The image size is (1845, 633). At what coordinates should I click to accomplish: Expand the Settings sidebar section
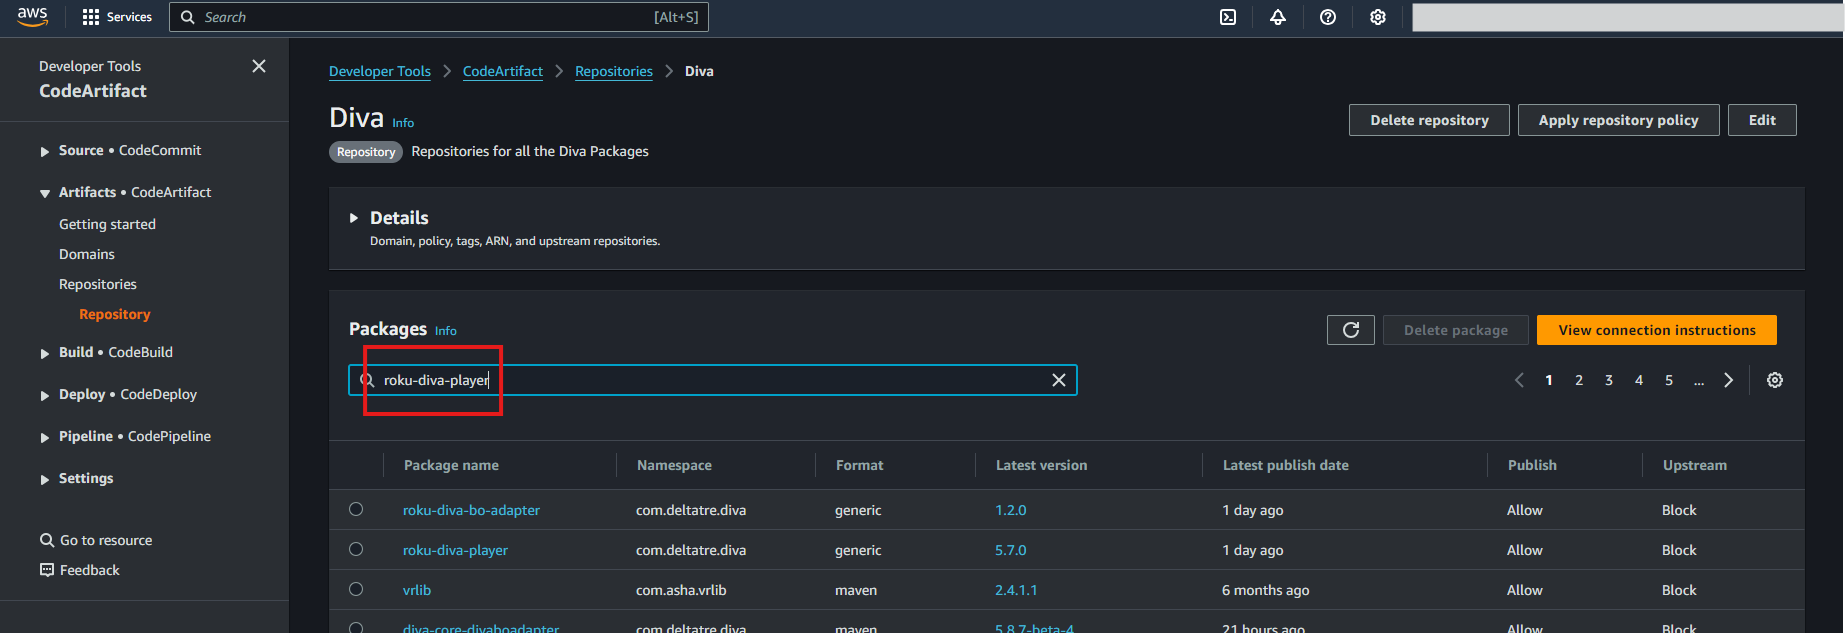tap(45, 479)
